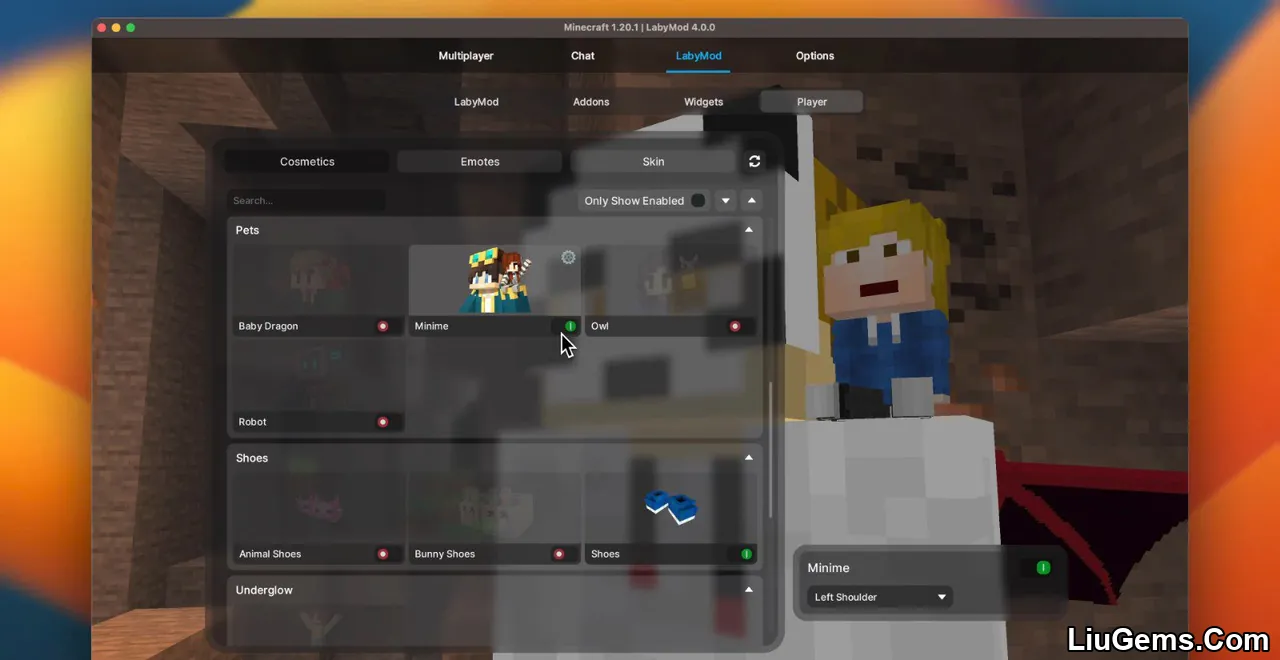The image size is (1280, 660).
Task: Focus the cosmetics Search field
Action: click(x=305, y=200)
